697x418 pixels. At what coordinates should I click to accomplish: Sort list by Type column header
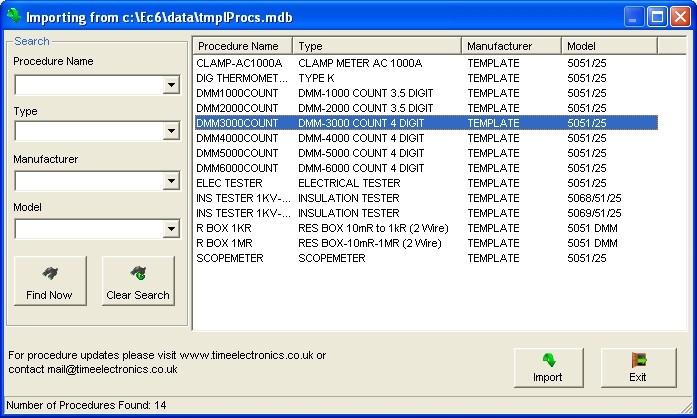pos(377,46)
